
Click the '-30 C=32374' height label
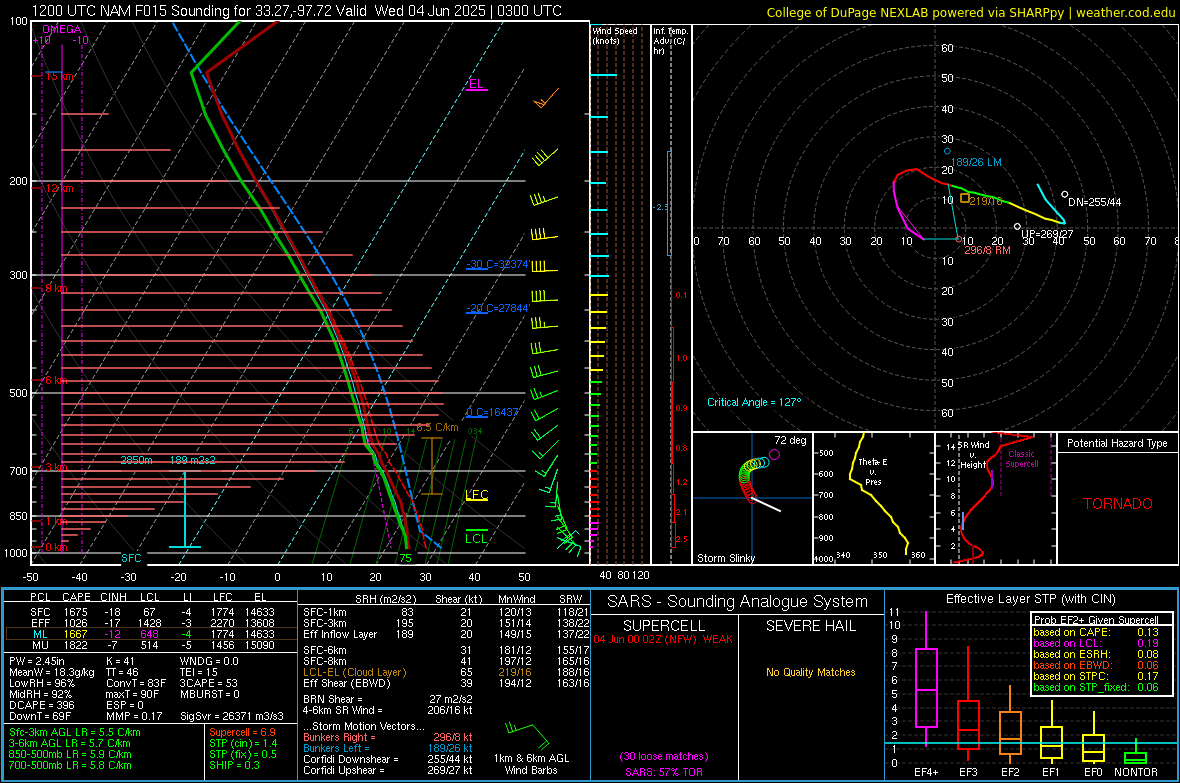(x=497, y=264)
